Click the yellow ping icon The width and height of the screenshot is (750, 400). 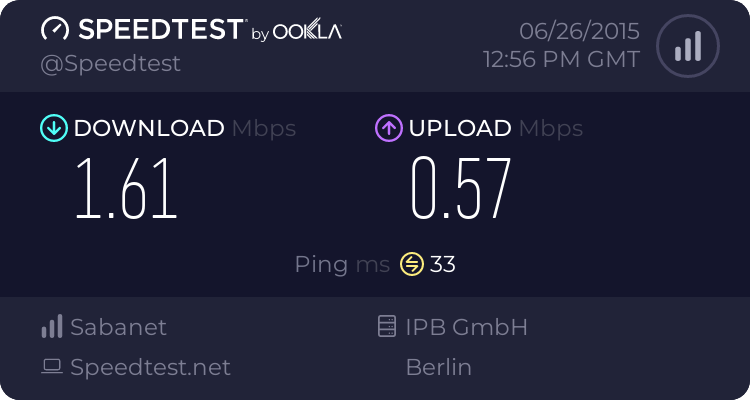pos(412,264)
